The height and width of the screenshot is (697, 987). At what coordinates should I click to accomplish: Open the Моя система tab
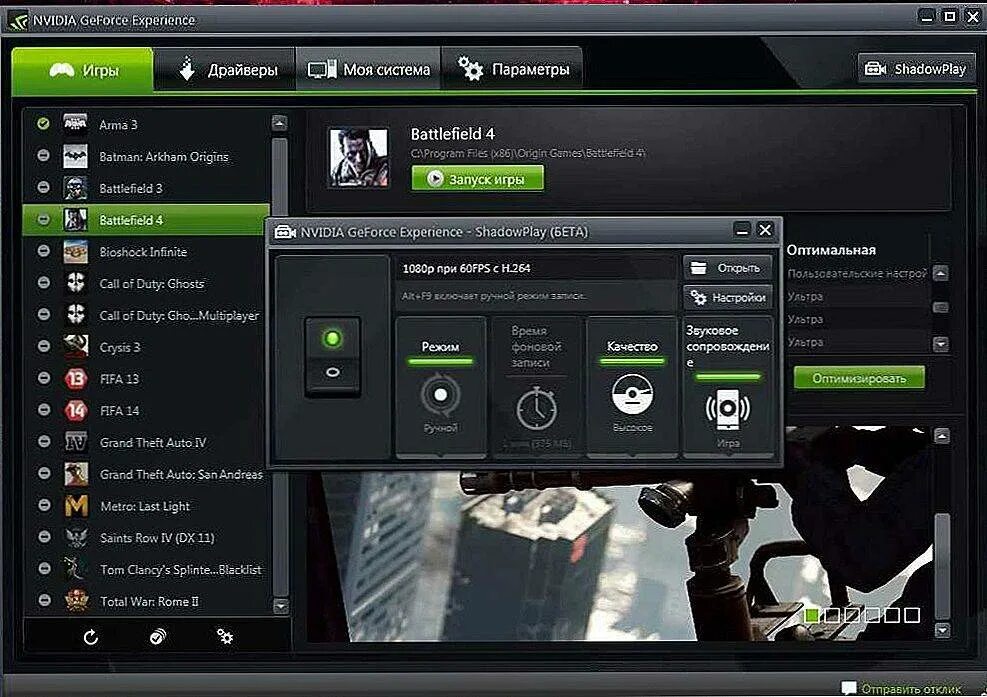click(x=369, y=69)
